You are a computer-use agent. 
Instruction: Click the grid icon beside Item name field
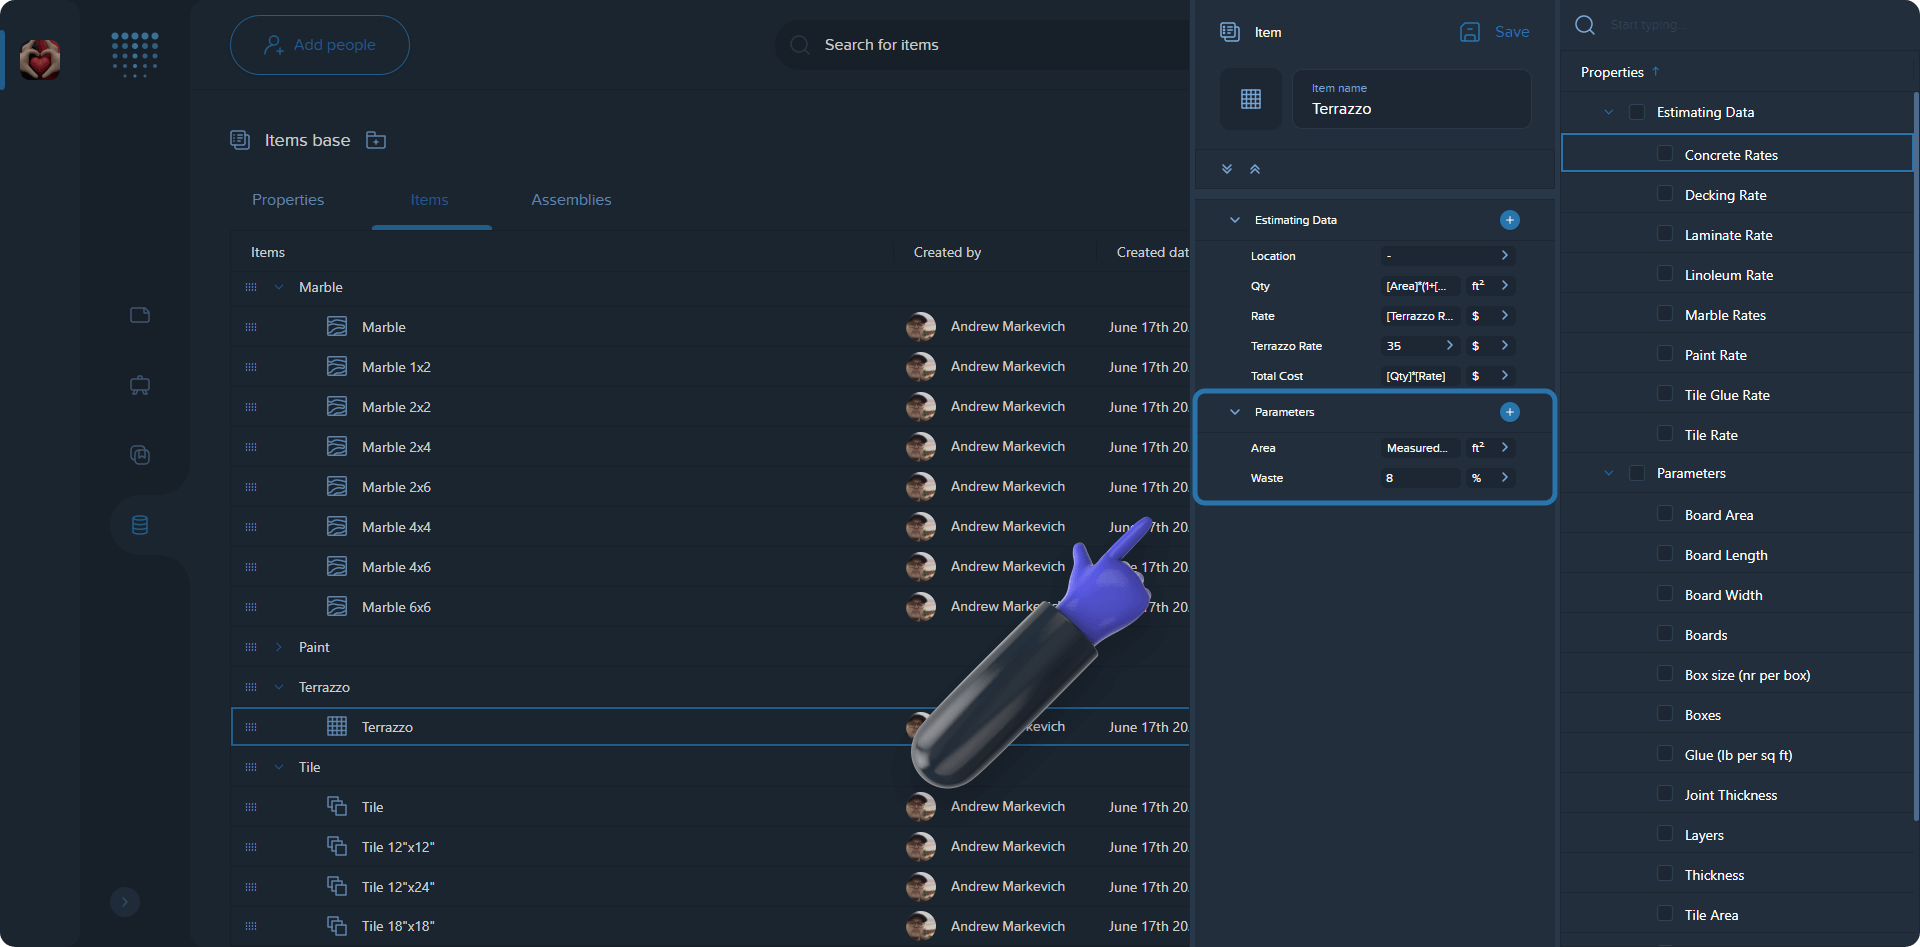(x=1251, y=99)
